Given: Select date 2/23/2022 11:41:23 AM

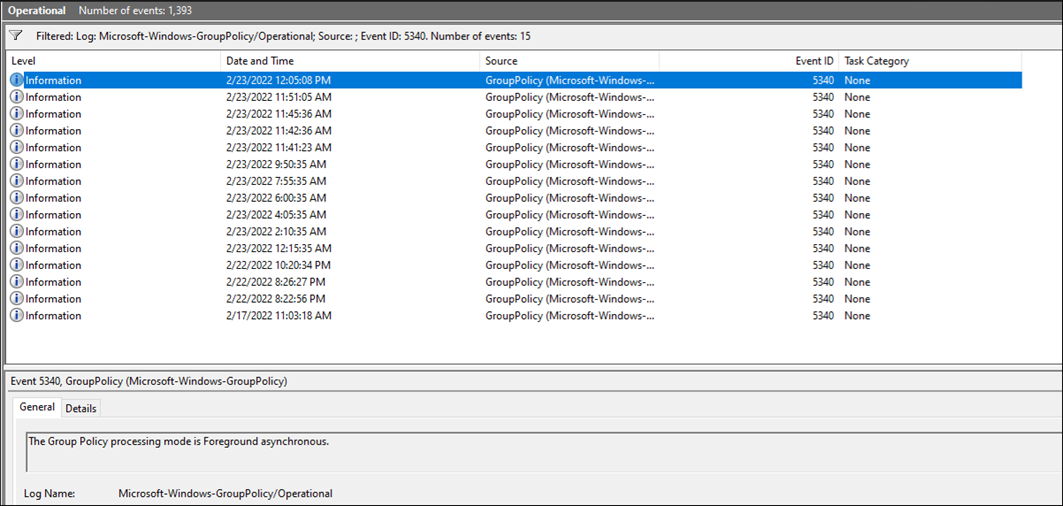Looking at the screenshot, I should pos(279,147).
